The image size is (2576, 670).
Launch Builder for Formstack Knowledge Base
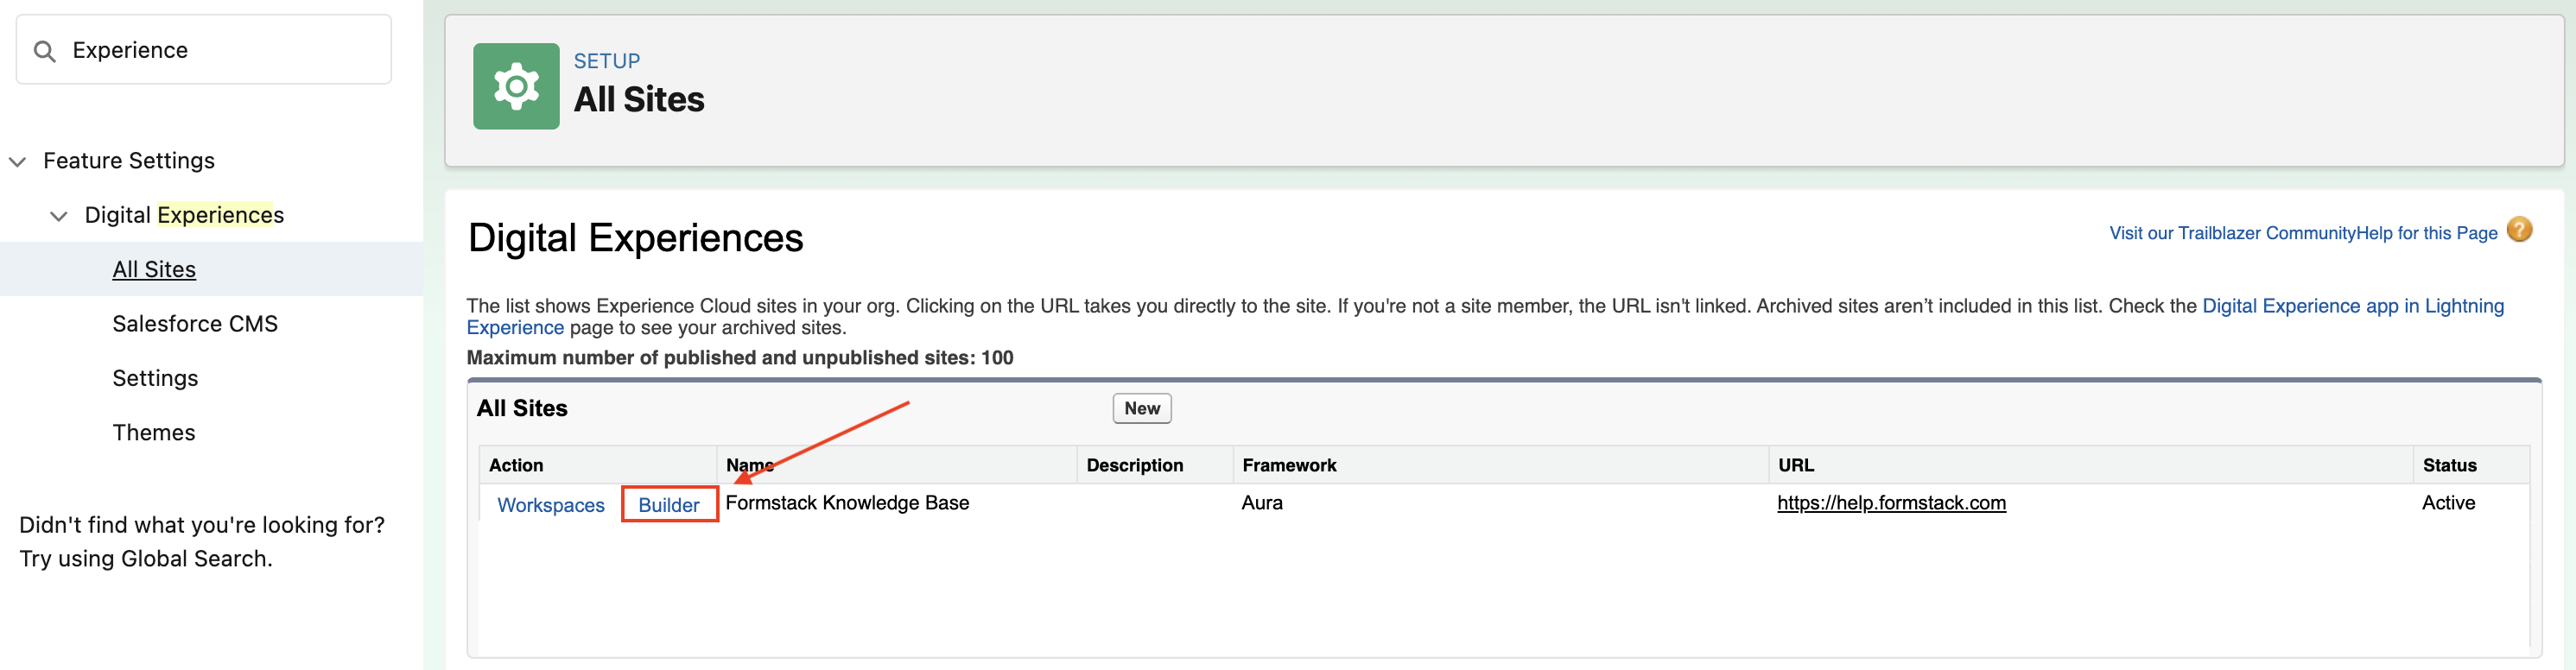coord(668,505)
